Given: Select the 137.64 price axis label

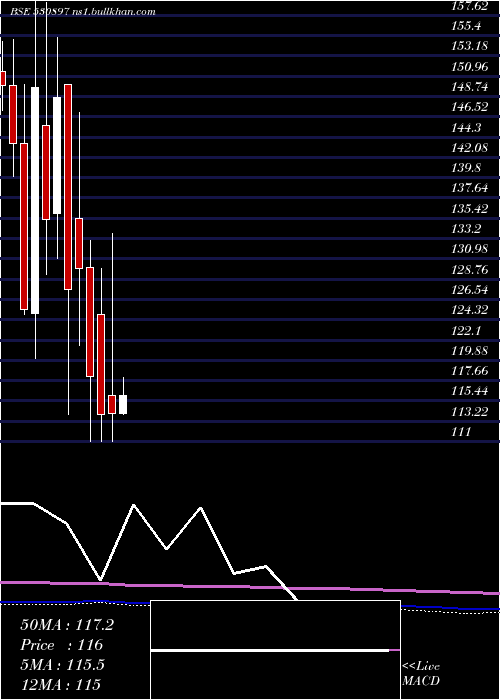Looking at the screenshot, I should coord(470,188).
